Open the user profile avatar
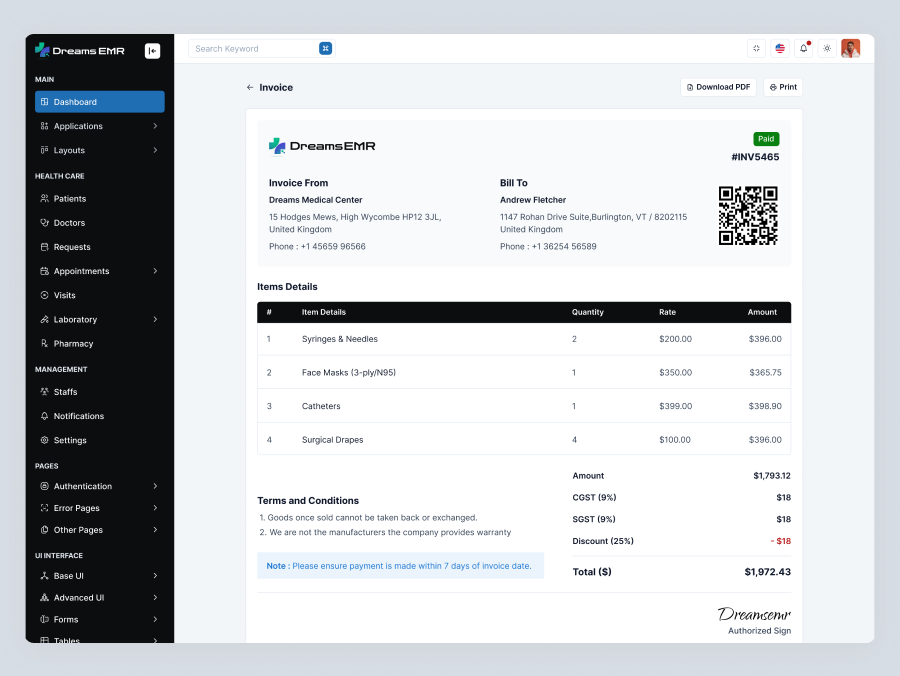This screenshot has width=900, height=676. [x=851, y=48]
